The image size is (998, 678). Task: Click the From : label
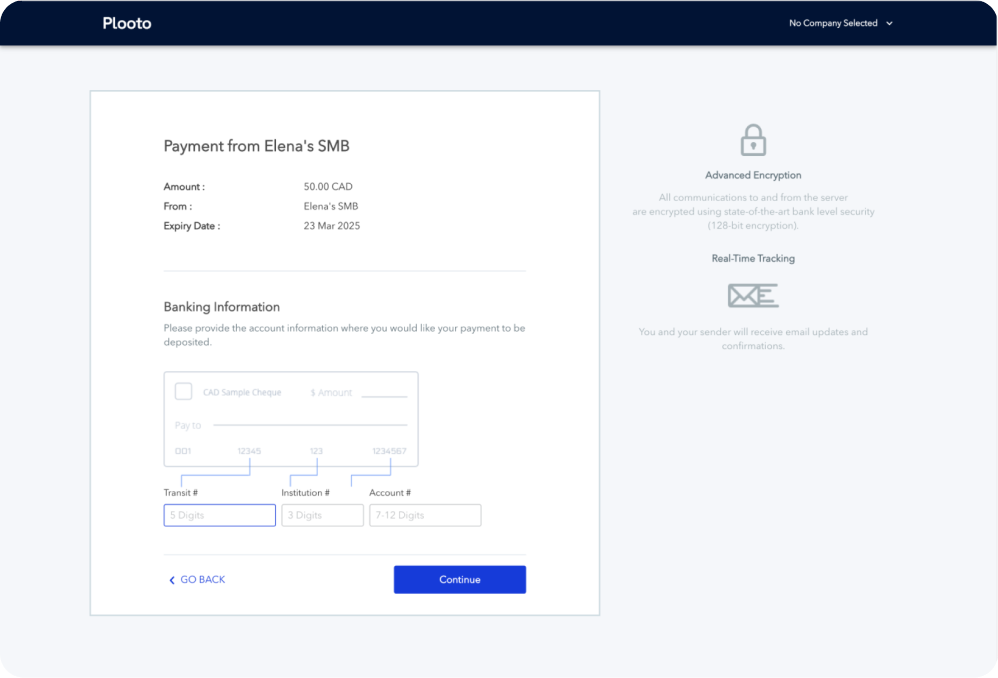pyautogui.click(x=178, y=206)
